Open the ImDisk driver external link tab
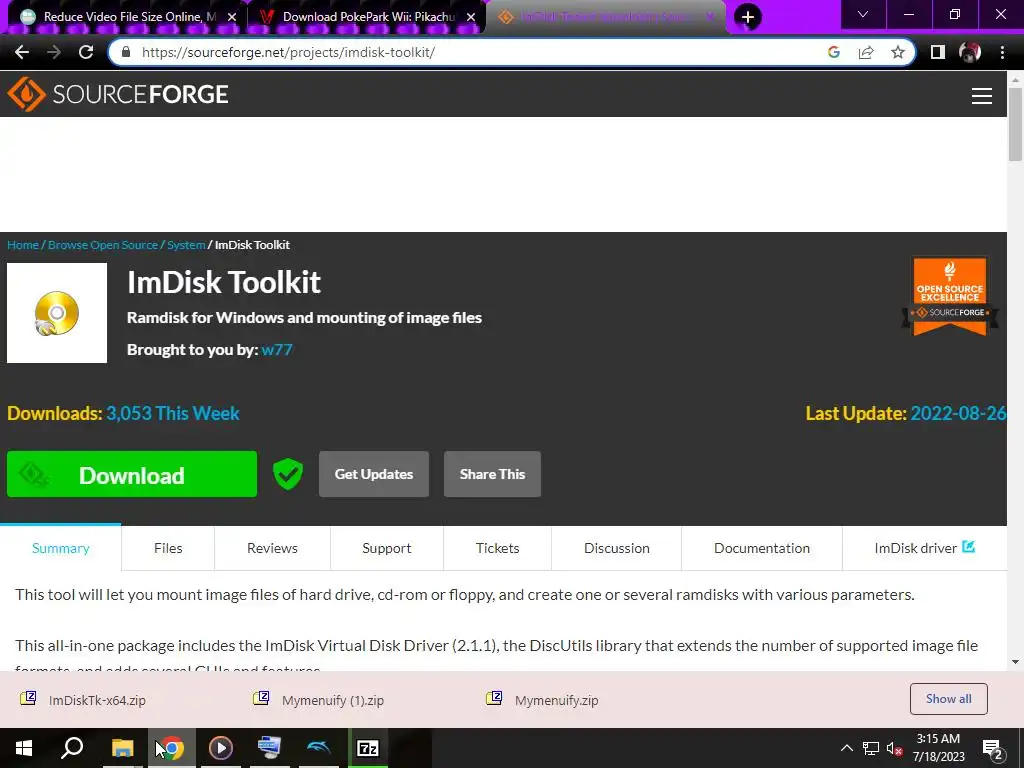This screenshot has width=1024, height=768. pos(924,548)
